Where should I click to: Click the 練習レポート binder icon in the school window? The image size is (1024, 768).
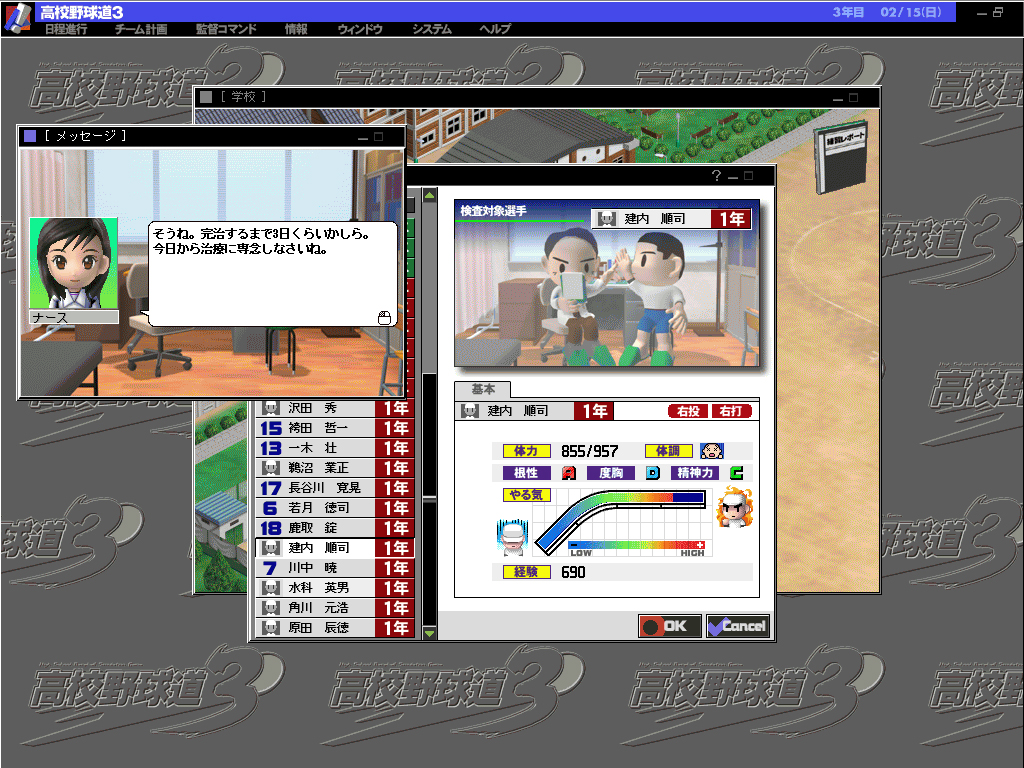(x=841, y=157)
